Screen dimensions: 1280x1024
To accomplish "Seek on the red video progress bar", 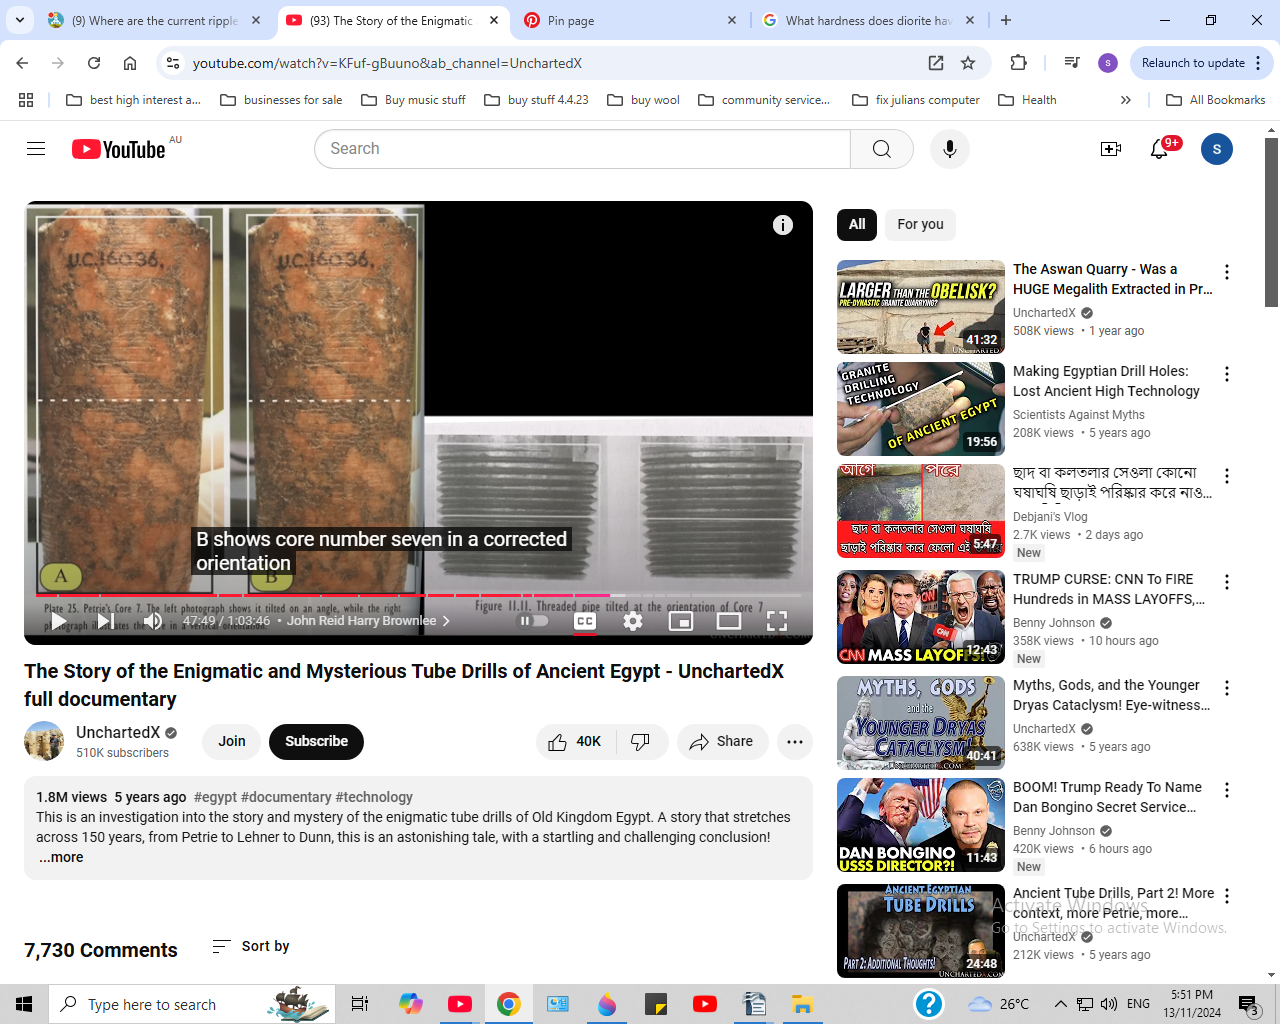I will tap(419, 596).
